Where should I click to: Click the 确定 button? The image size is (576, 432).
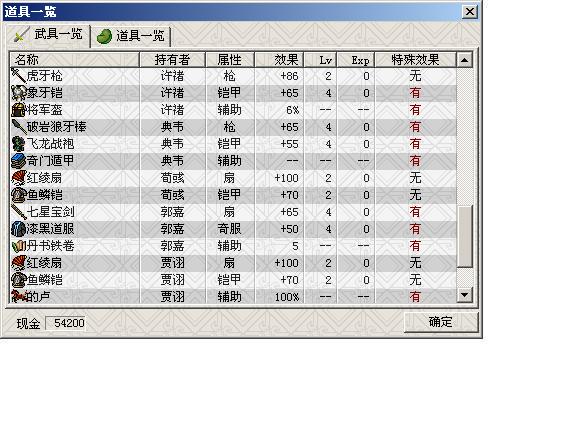(x=440, y=322)
